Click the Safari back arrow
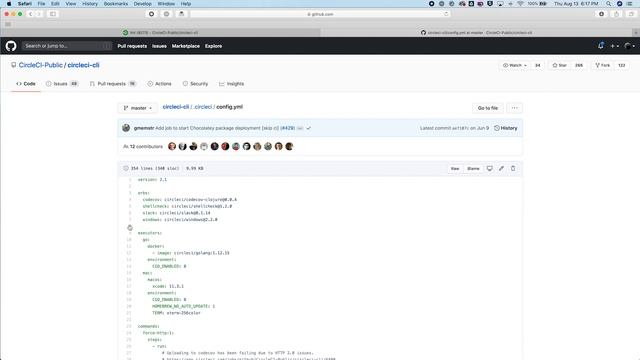The height and width of the screenshot is (360, 640). (x=30, y=14)
